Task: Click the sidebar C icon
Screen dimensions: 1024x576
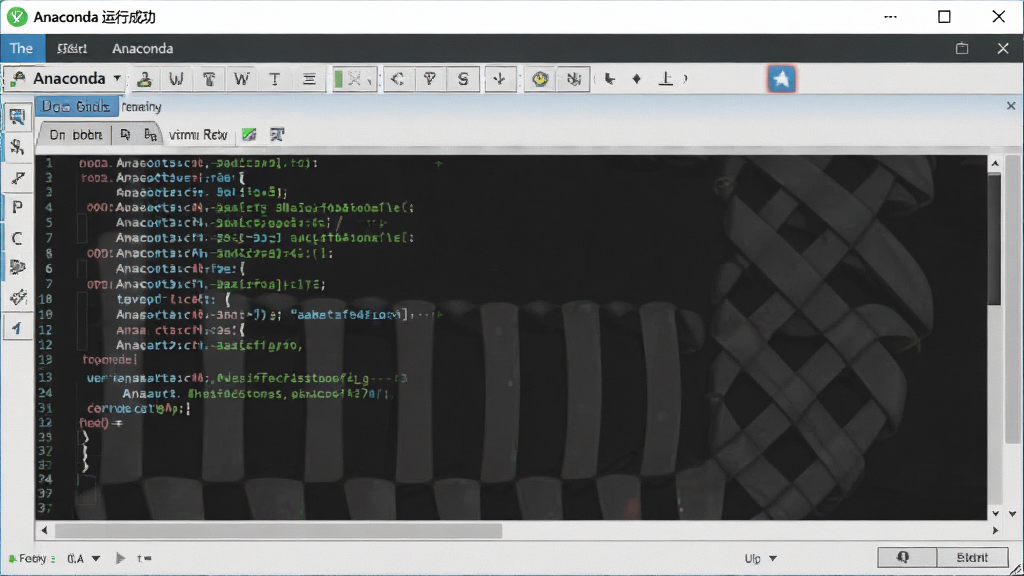Action: click(18, 238)
